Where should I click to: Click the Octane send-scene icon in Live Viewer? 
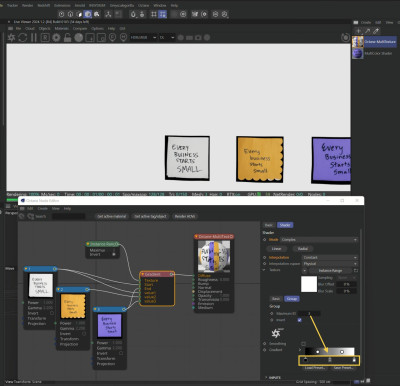[11, 37]
